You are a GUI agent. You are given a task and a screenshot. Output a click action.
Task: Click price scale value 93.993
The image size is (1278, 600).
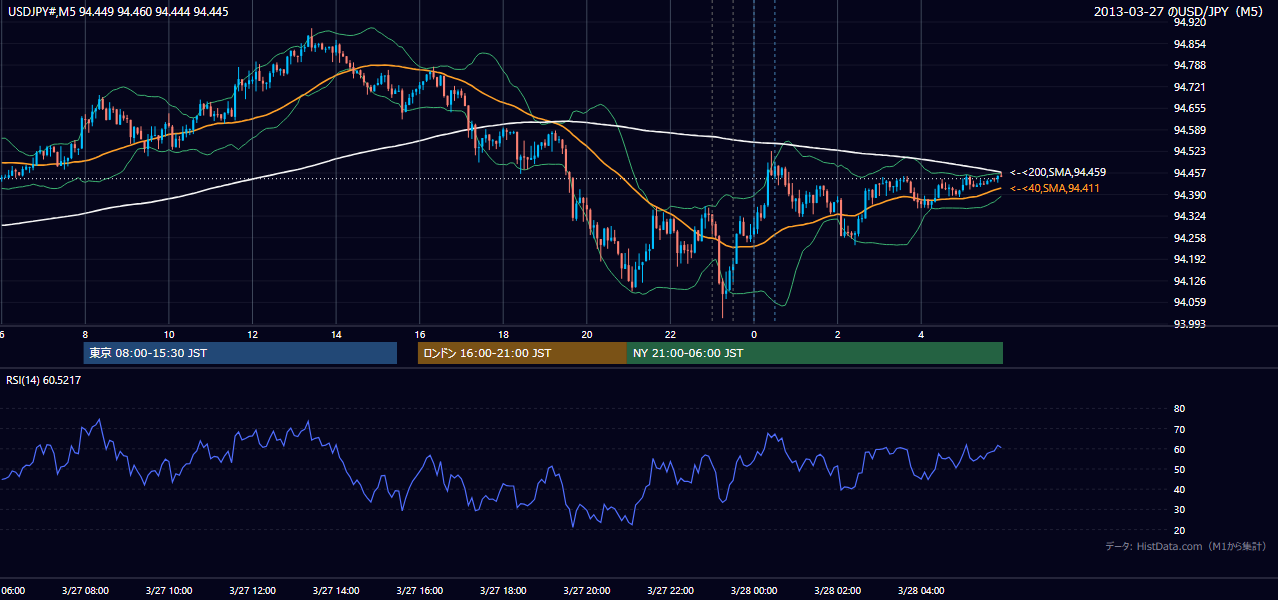pos(1189,324)
